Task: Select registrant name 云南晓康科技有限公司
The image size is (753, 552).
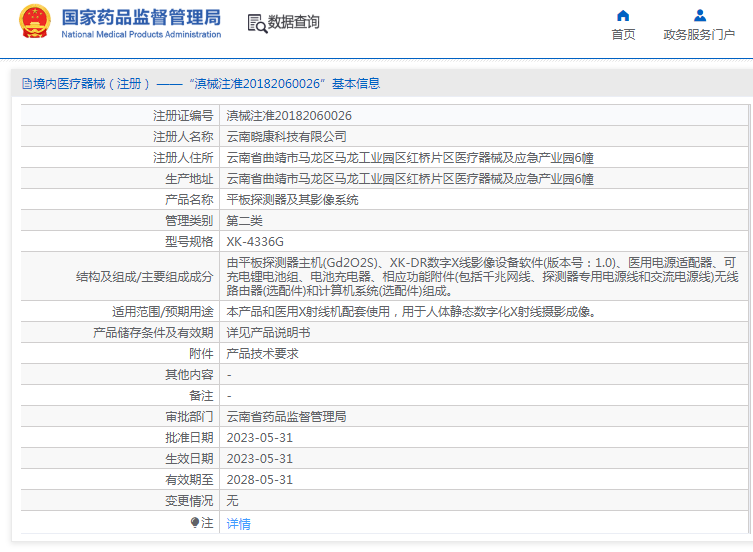Action: (x=286, y=137)
